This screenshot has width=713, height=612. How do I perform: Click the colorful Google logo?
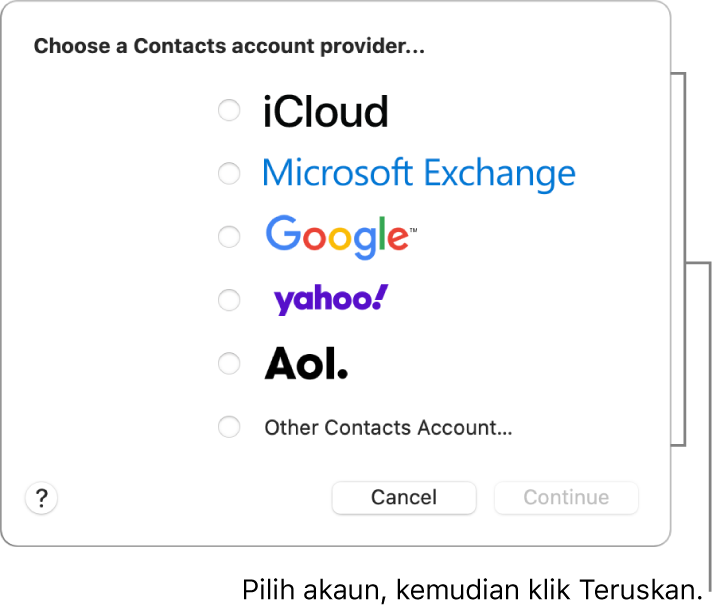pyautogui.click(x=336, y=236)
